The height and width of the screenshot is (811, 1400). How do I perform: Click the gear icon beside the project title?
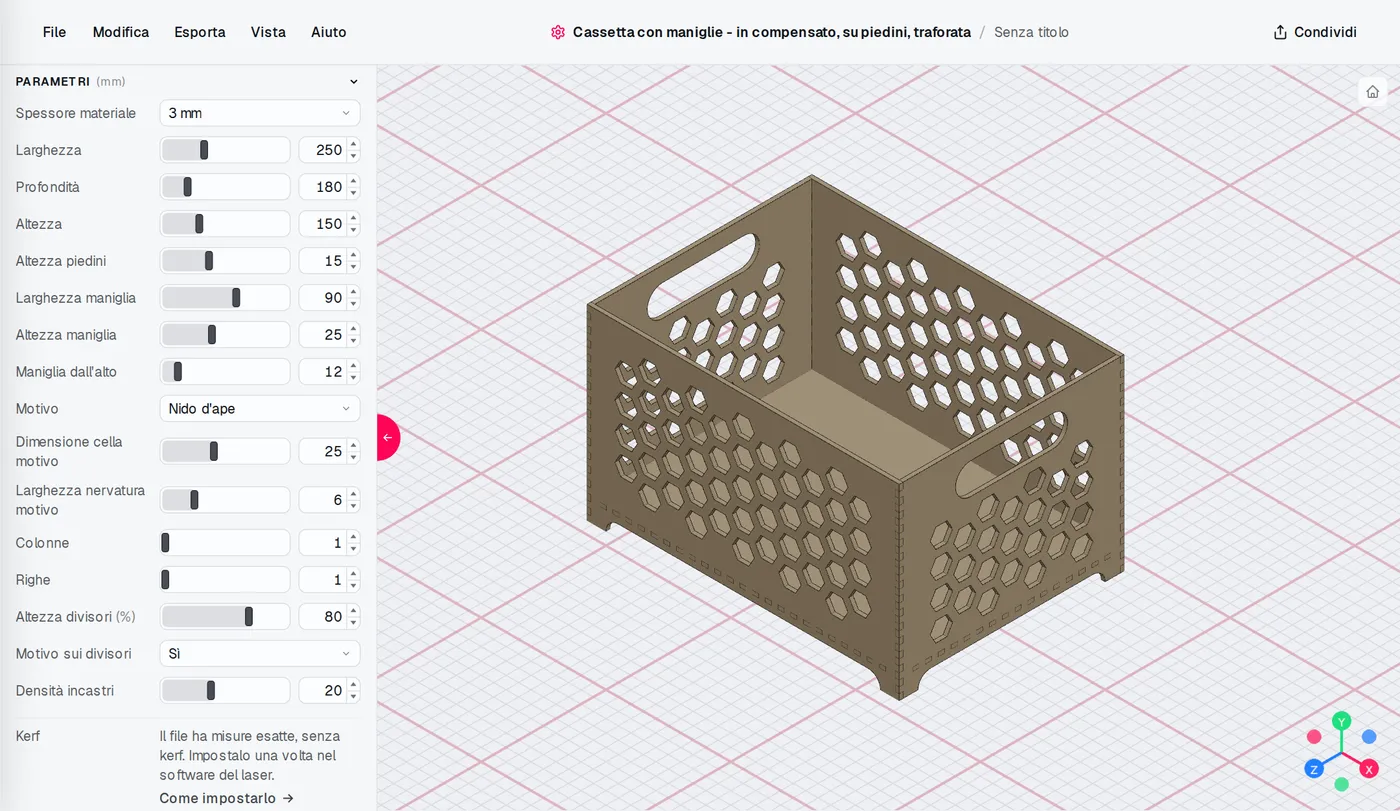[558, 32]
